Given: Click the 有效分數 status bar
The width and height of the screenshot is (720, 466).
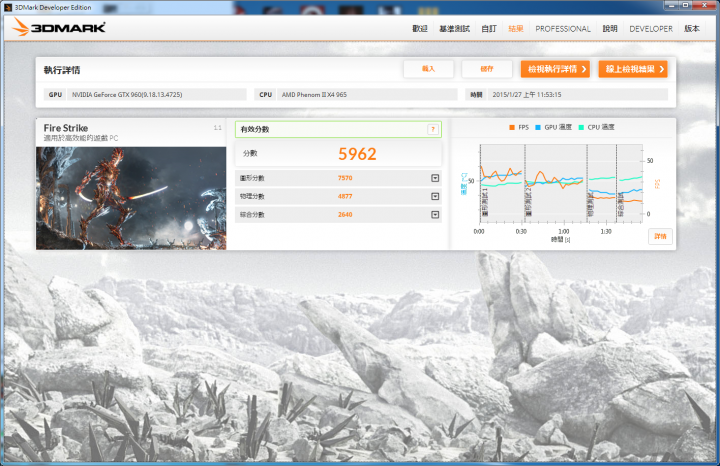Looking at the screenshot, I should click(338, 129).
